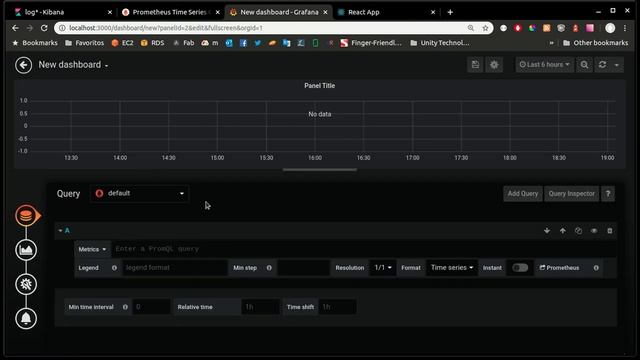Open dashboard settings gear icon
640x360 pixels.
click(x=494, y=64)
